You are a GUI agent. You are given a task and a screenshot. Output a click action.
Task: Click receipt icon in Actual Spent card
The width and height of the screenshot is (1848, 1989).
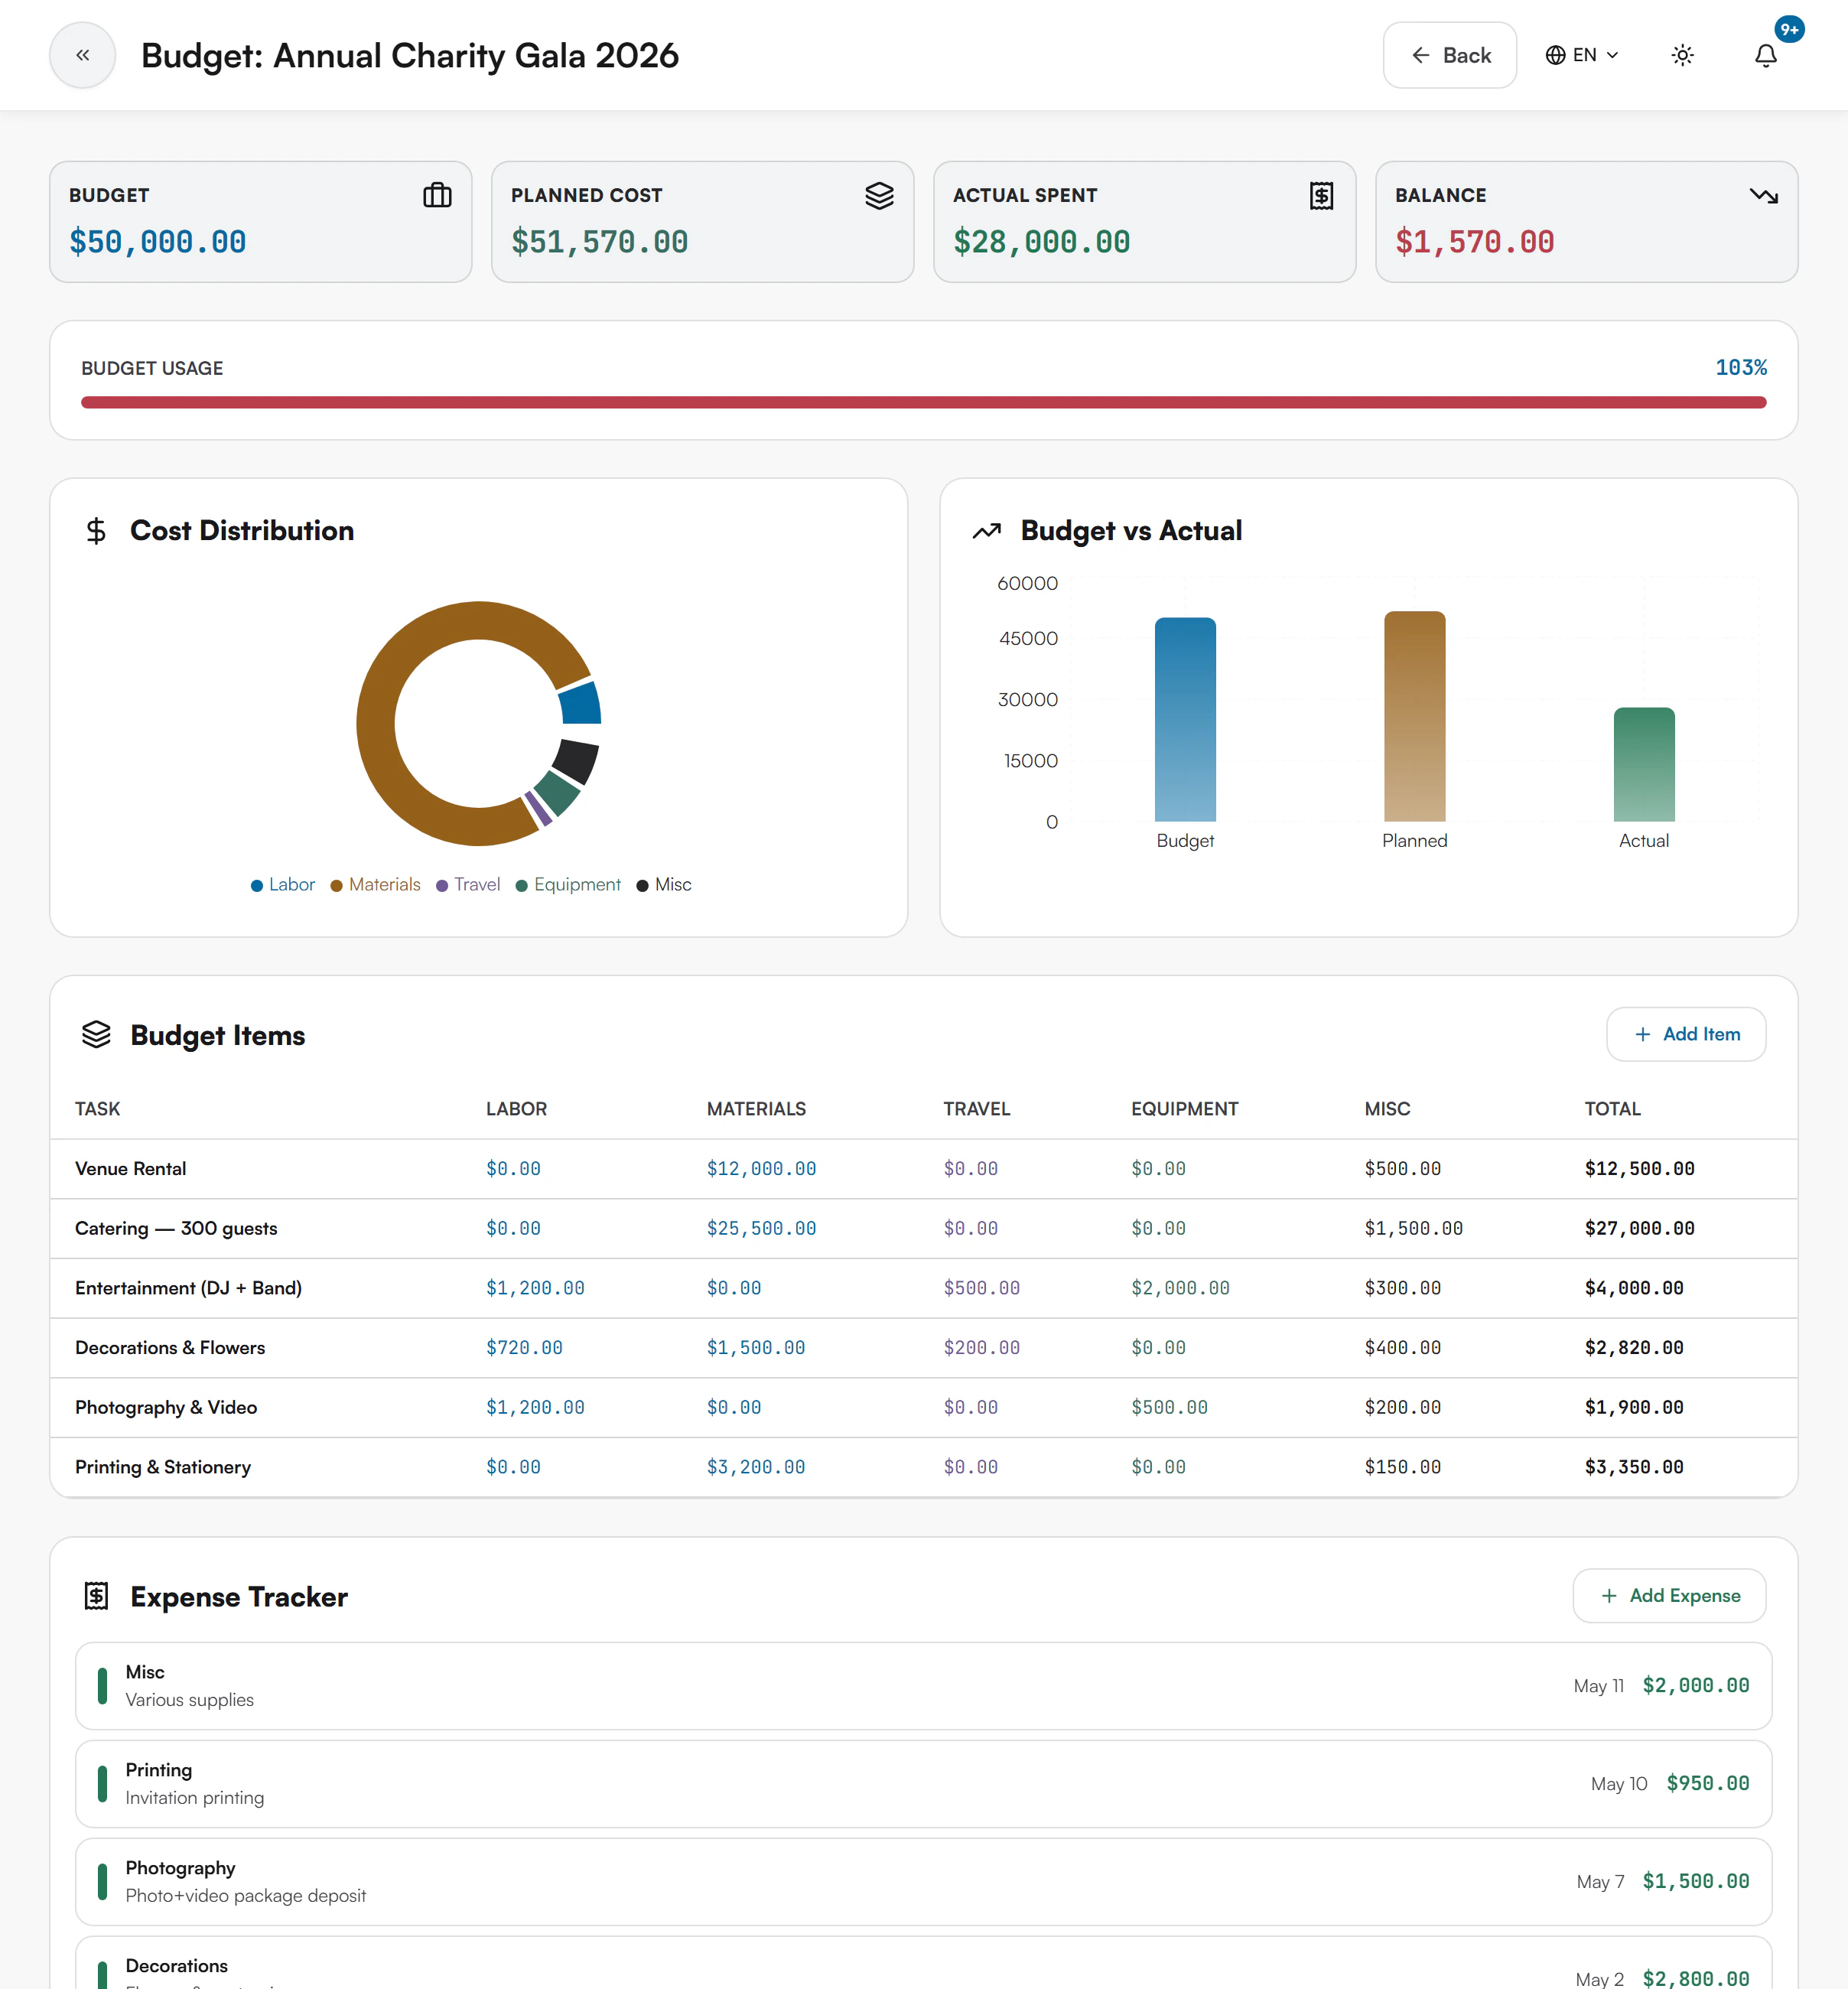point(1321,195)
